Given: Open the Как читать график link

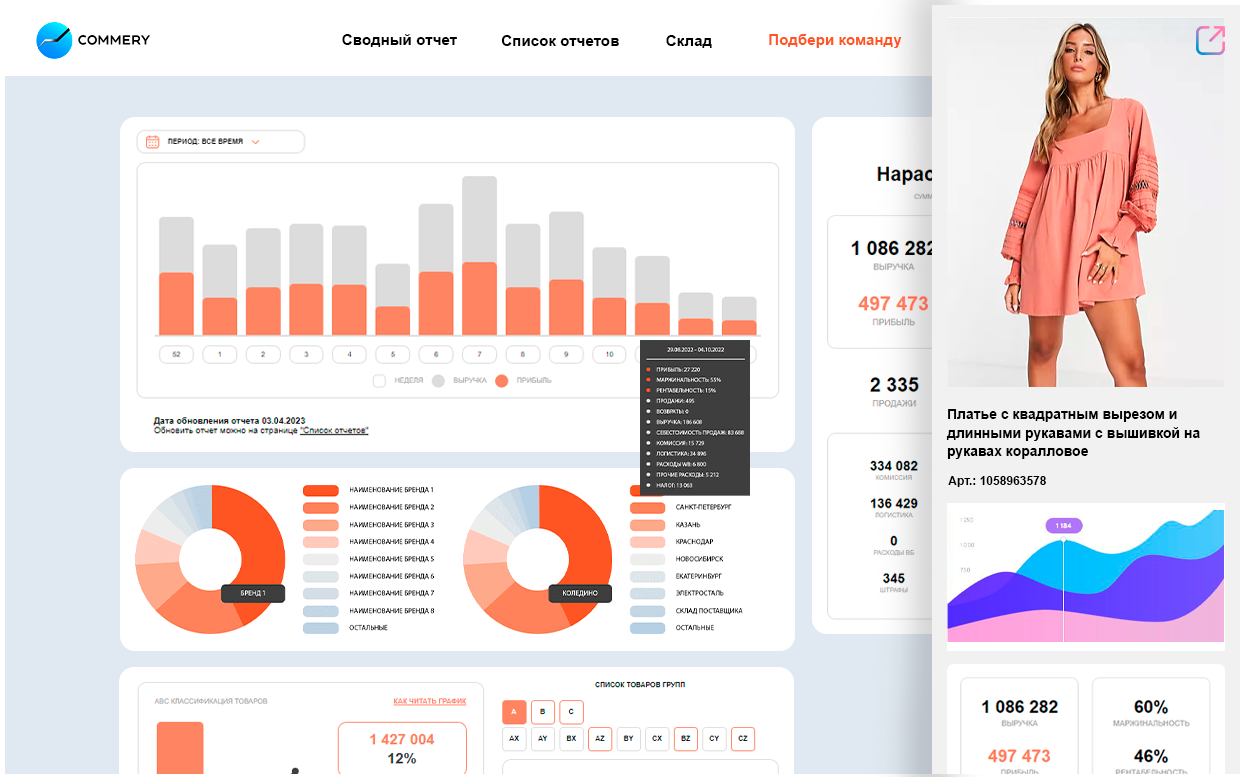Looking at the screenshot, I should point(429,701).
